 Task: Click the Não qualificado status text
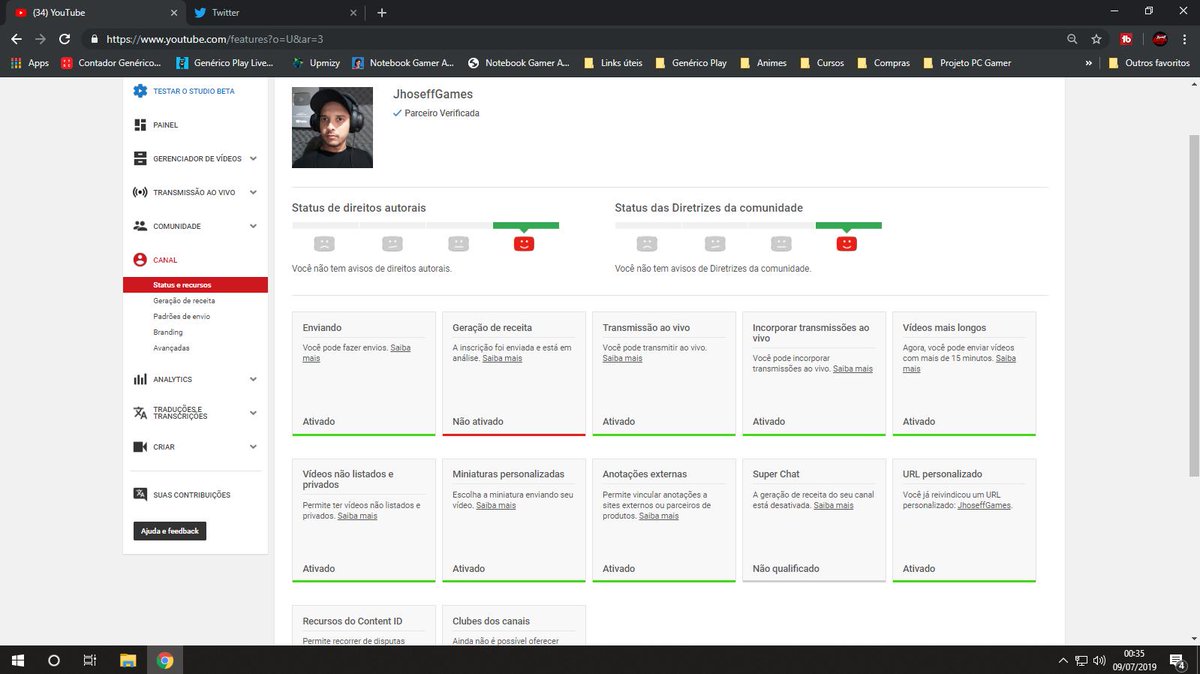pos(786,568)
